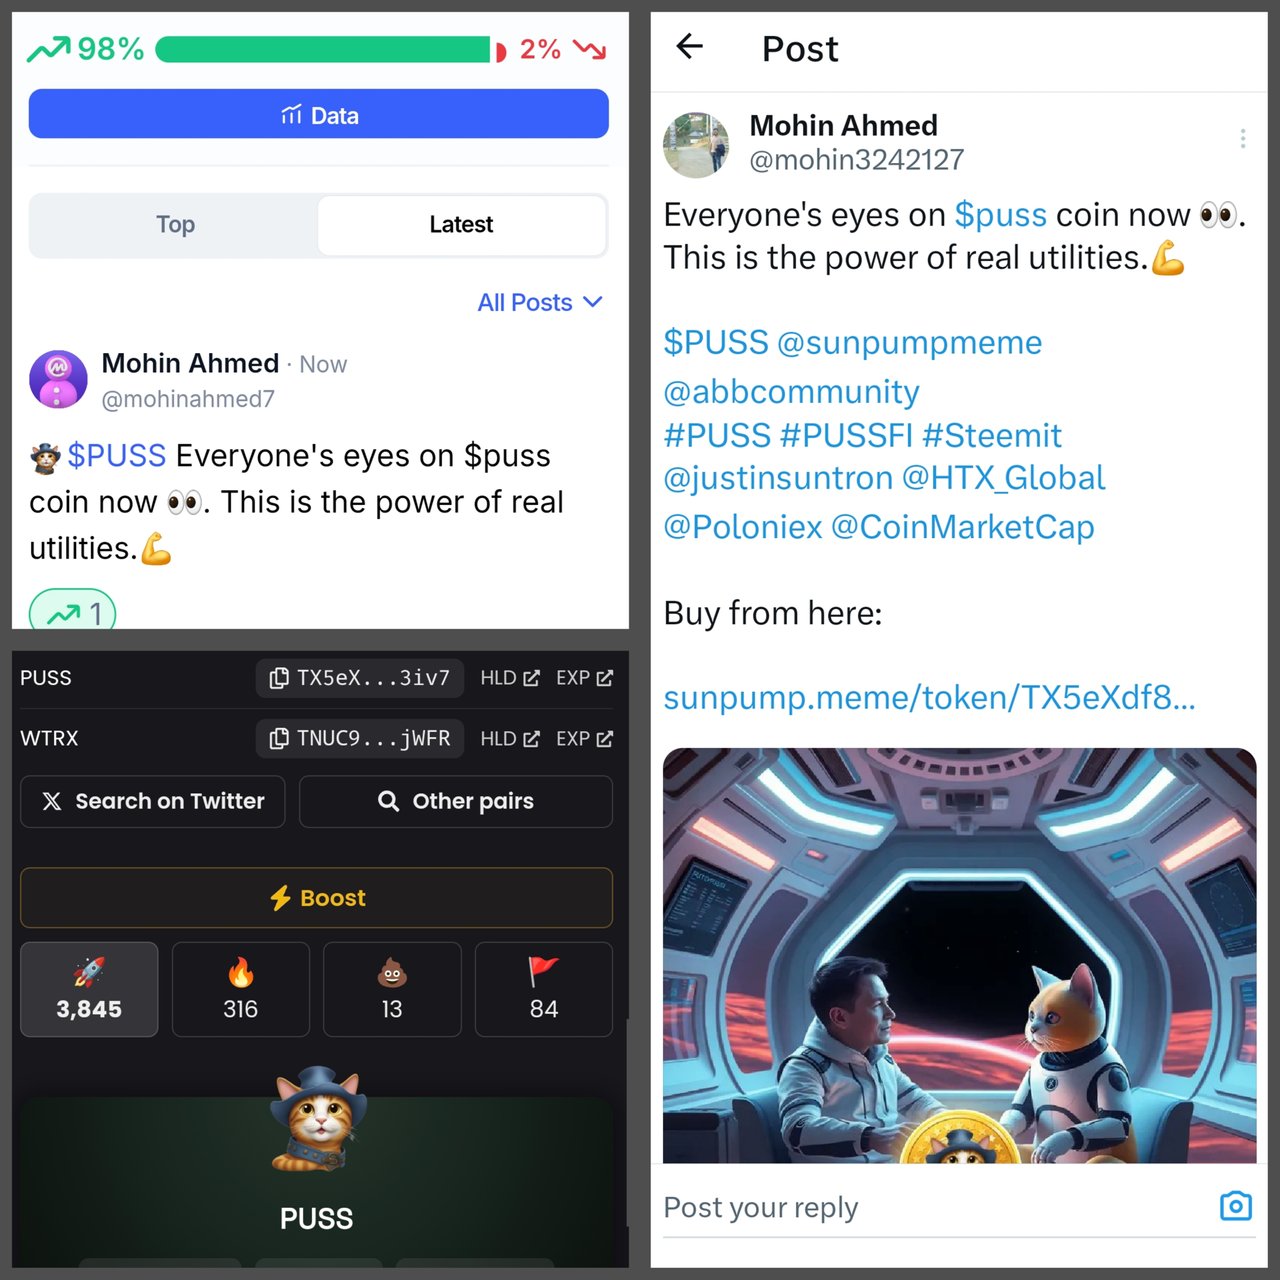Screen dimensions: 1280x1280
Task: Vote with the rocket reaction 3,845
Action: pyautogui.click(x=89, y=989)
